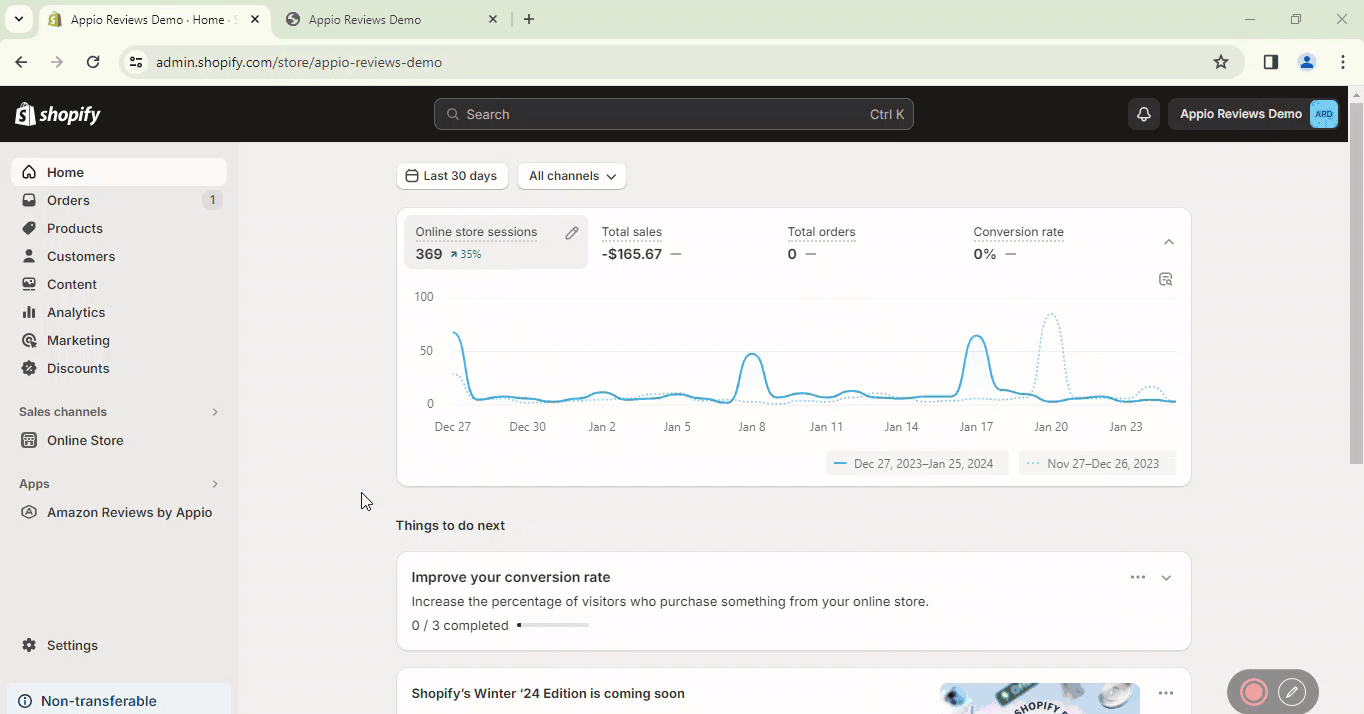The width and height of the screenshot is (1364, 714).
Task: Click the notifications bell icon
Action: click(1144, 114)
